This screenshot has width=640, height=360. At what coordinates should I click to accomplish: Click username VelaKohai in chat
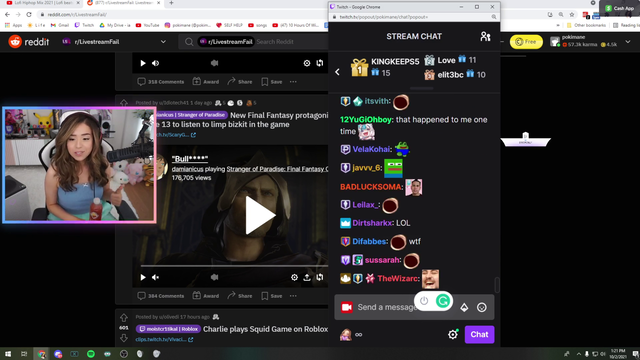[x=371, y=149]
